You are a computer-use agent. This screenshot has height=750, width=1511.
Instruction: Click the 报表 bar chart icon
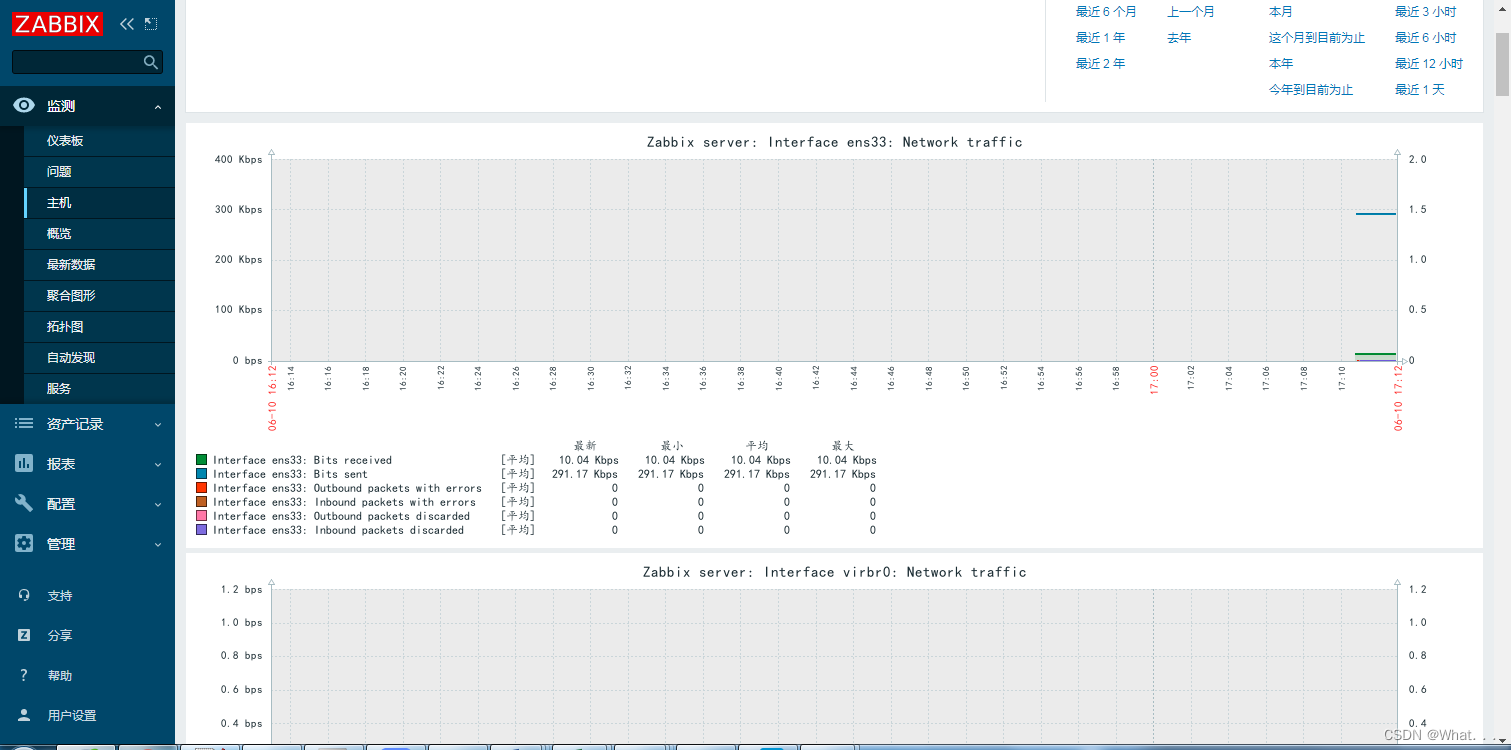pyautogui.click(x=24, y=464)
